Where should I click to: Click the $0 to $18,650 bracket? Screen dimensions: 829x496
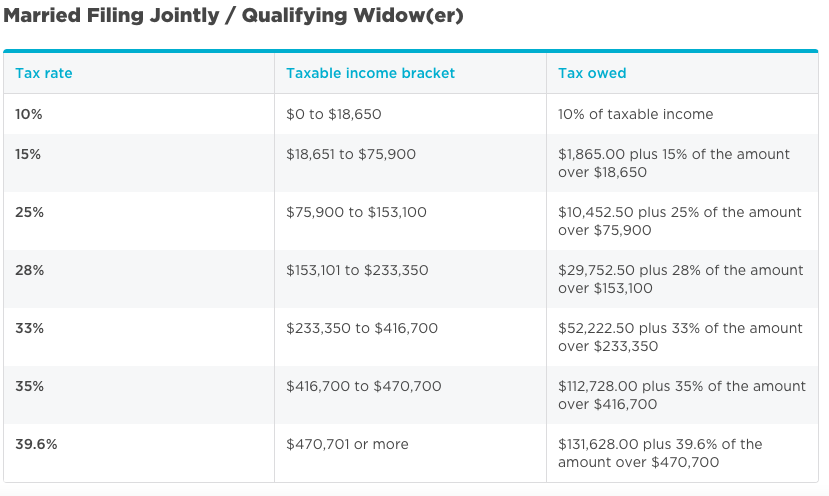coord(334,114)
